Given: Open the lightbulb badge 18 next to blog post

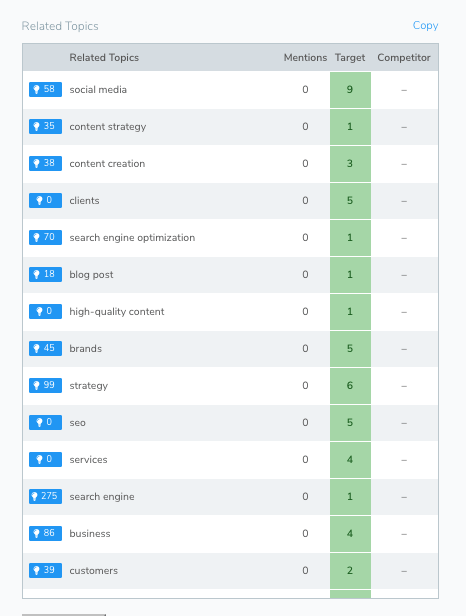Looking at the screenshot, I should coord(45,274).
